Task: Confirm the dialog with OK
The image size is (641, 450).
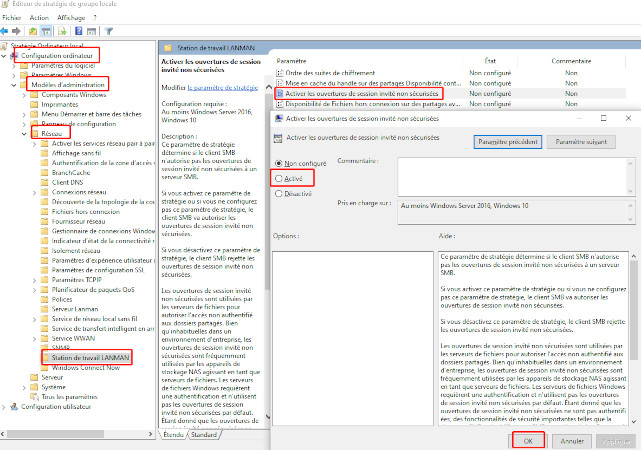Action: point(528,441)
